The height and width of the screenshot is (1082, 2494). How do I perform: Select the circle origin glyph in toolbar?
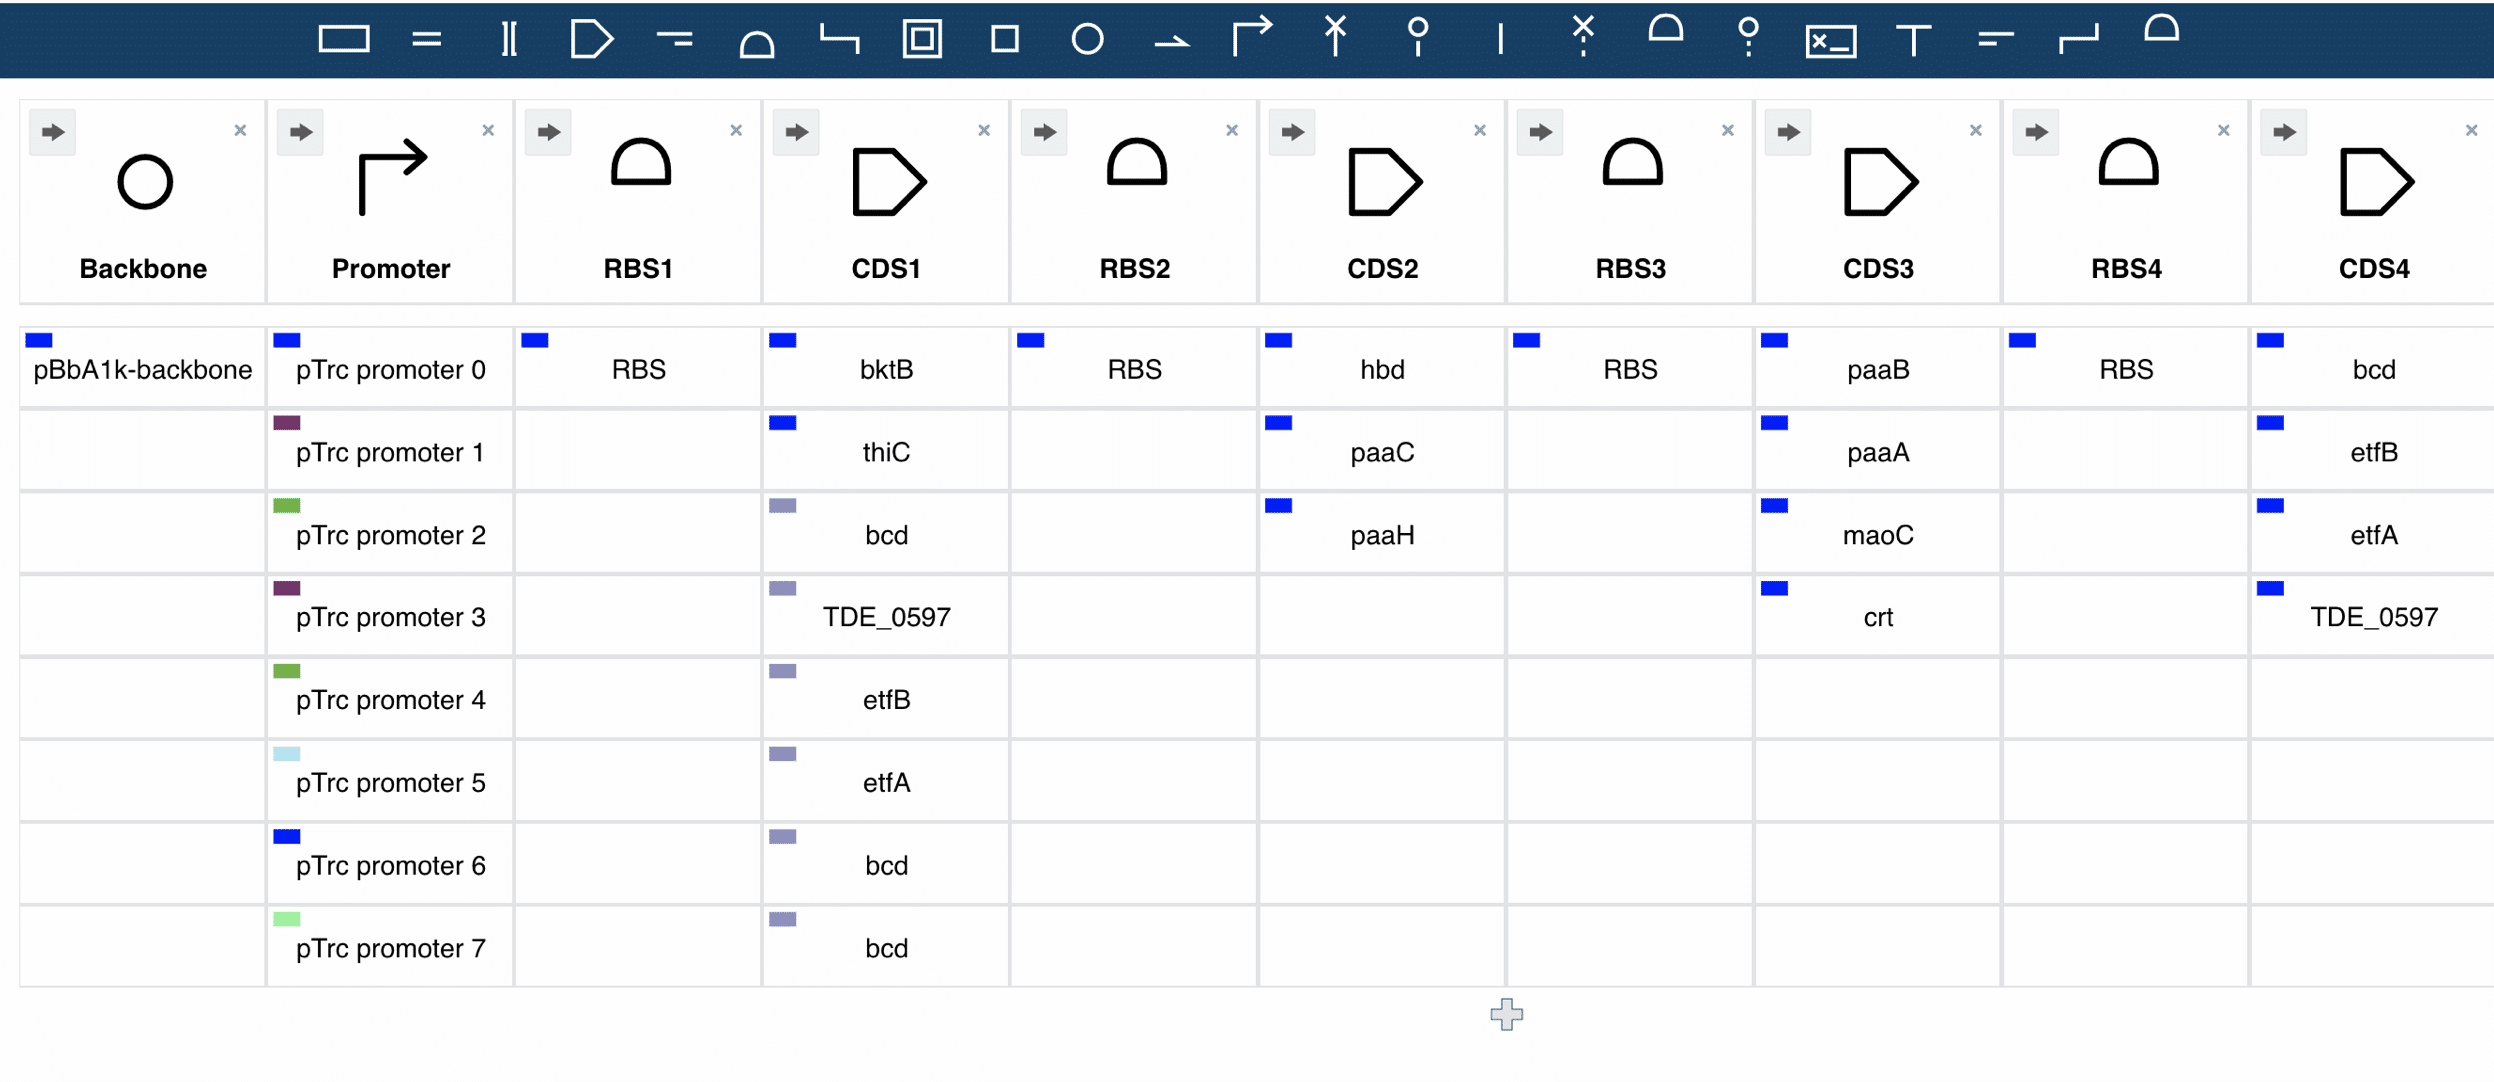1087,40
